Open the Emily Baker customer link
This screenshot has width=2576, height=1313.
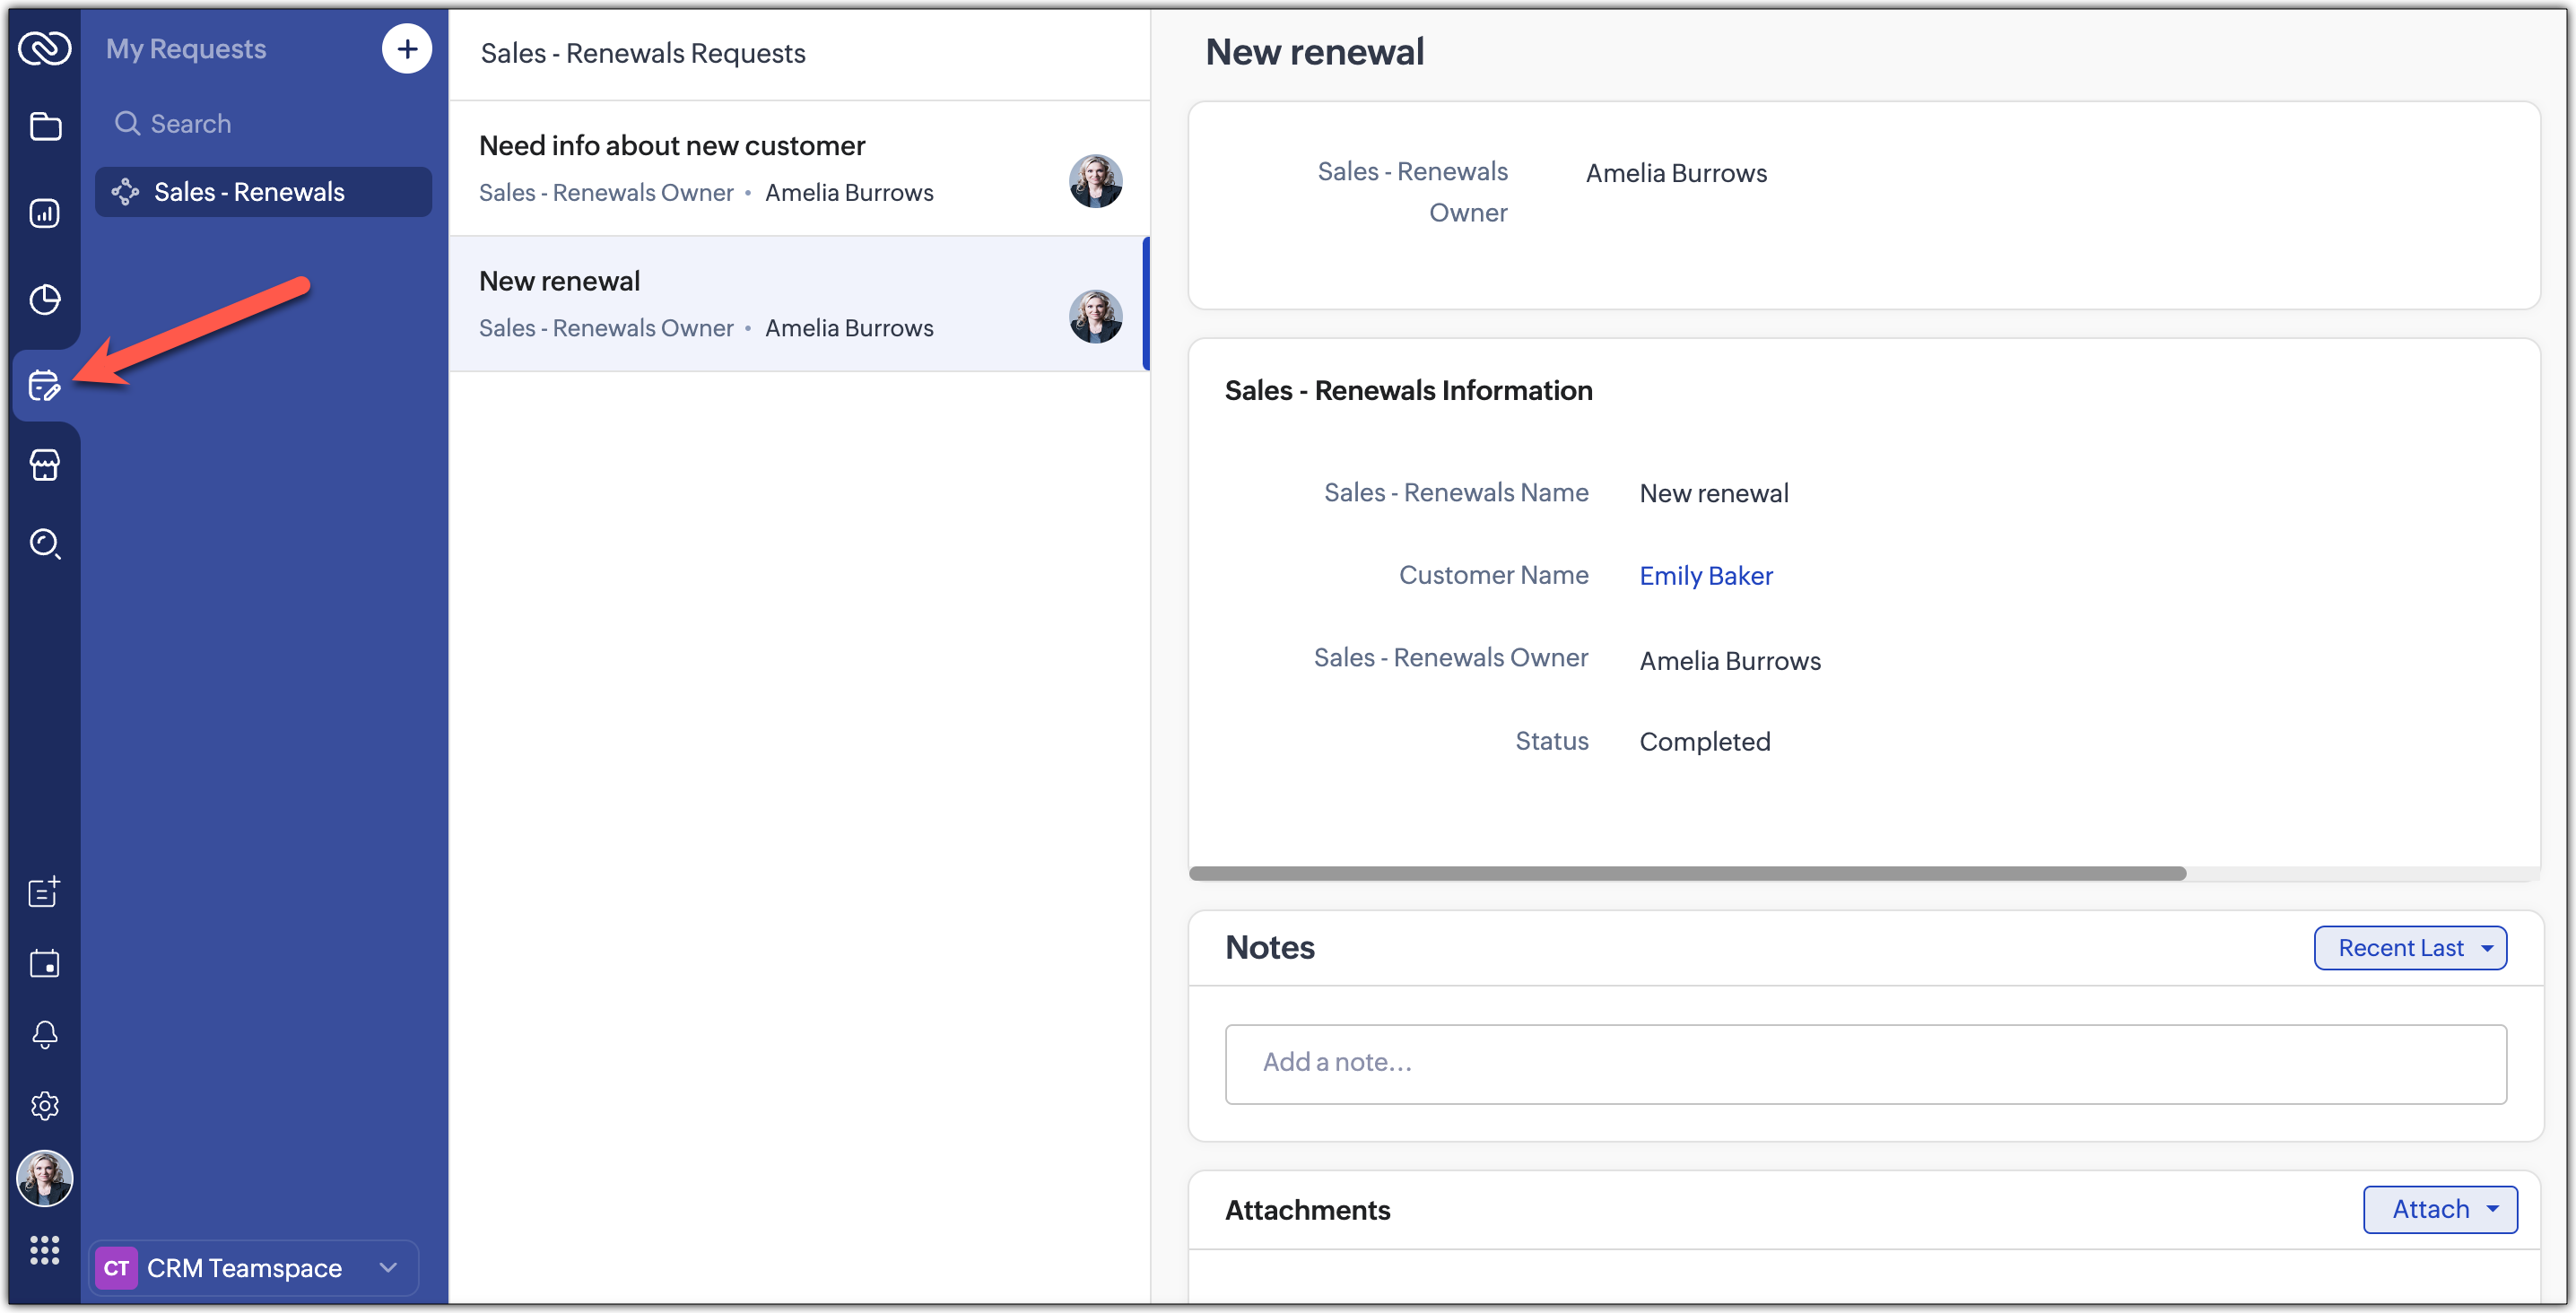(x=1706, y=576)
